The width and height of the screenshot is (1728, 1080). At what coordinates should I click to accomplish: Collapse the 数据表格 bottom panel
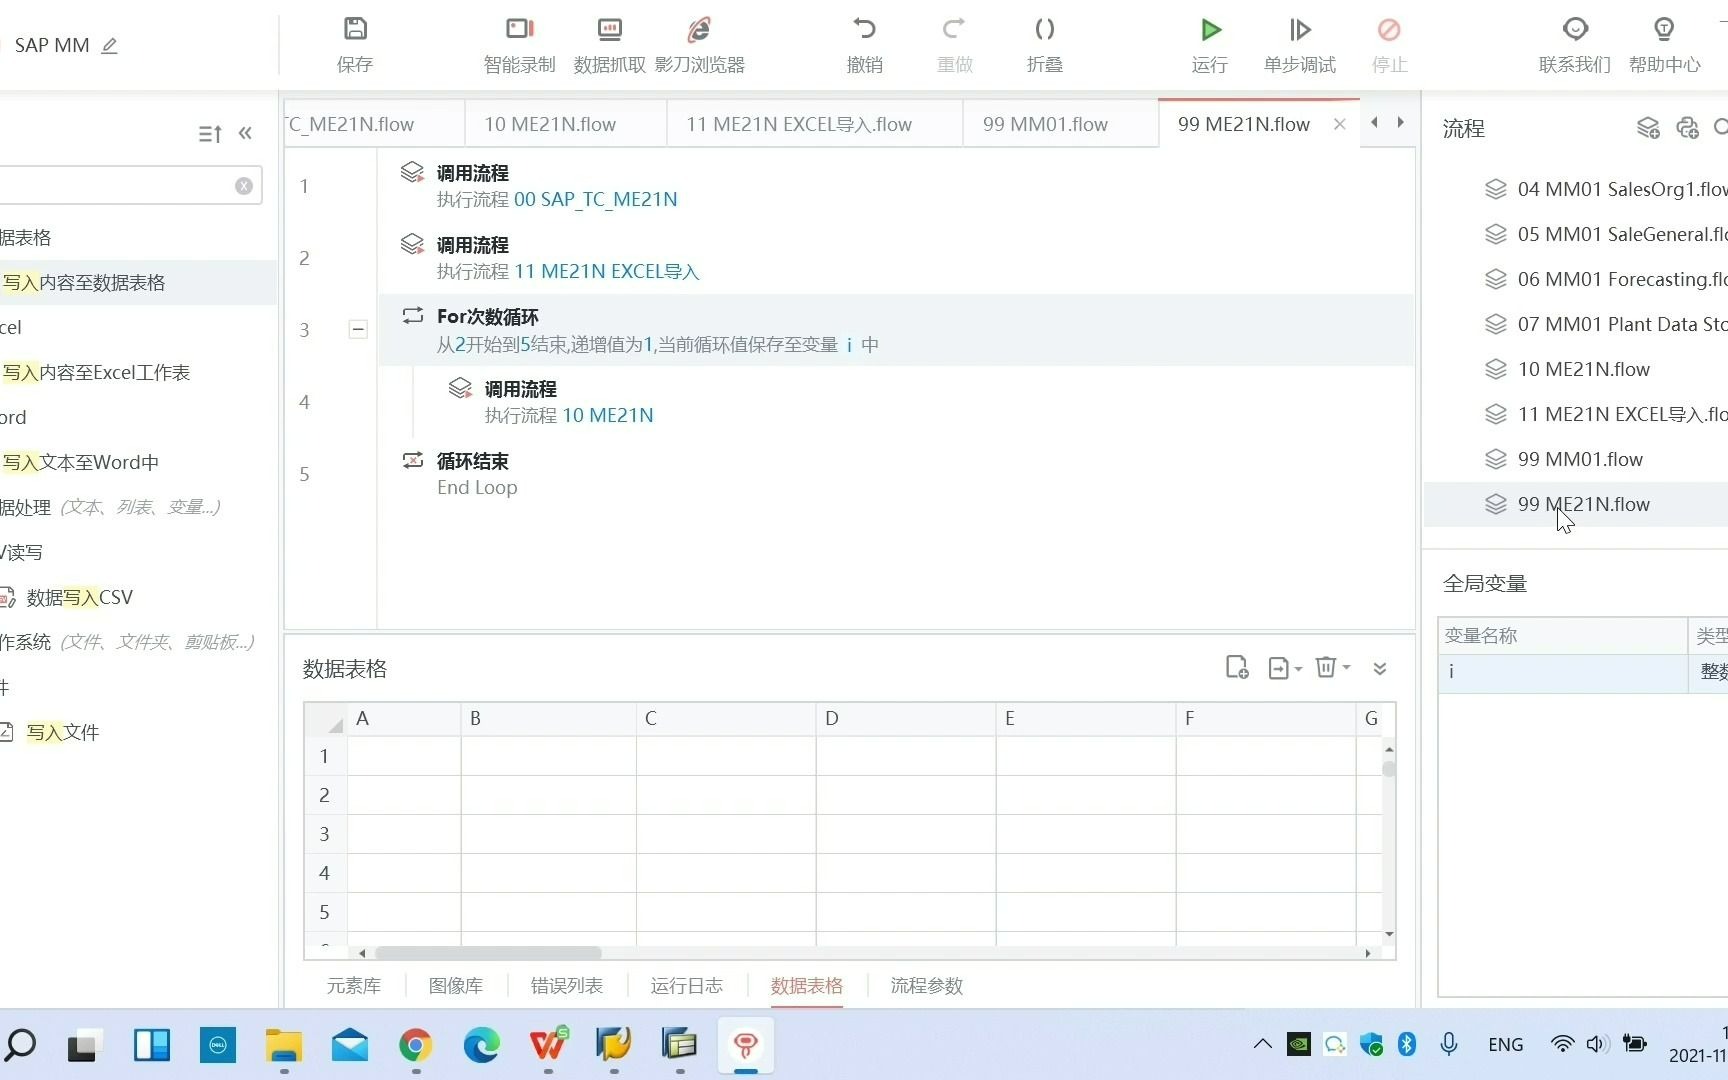1380,668
